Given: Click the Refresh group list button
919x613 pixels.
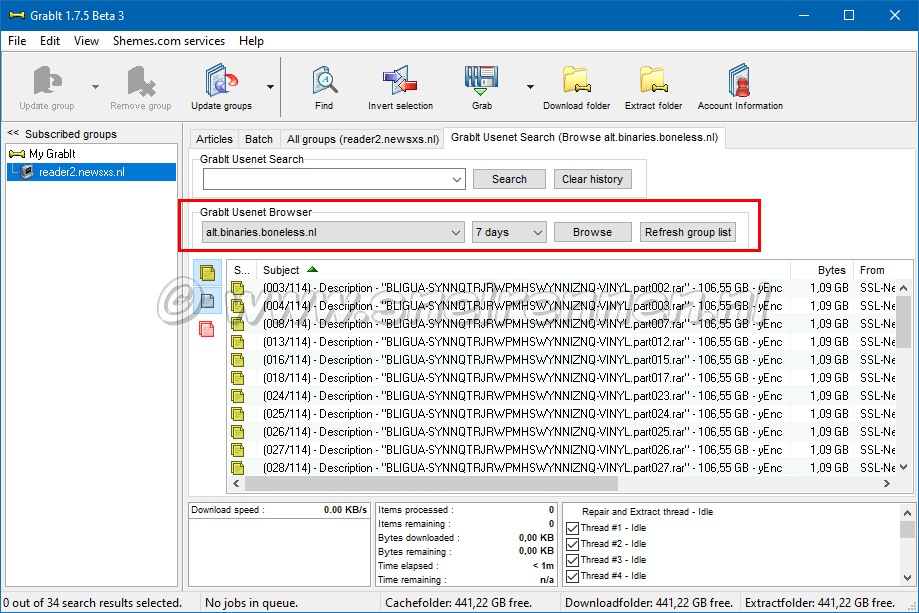Looking at the screenshot, I should (687, 232).
